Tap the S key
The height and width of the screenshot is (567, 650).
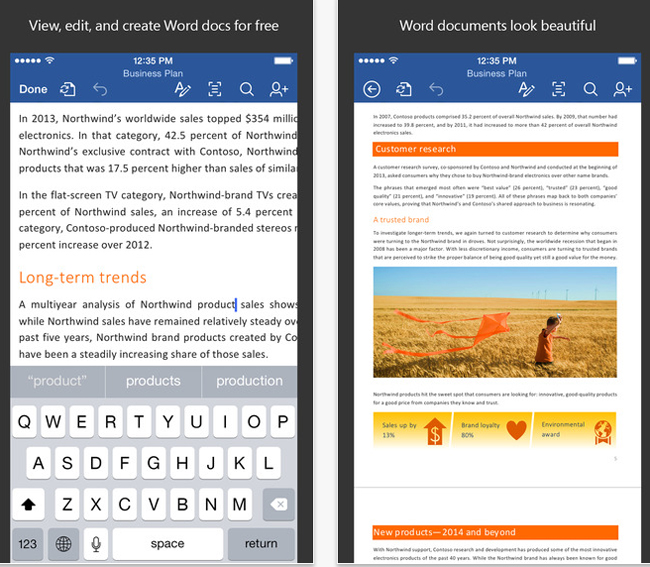pos(67,463)
